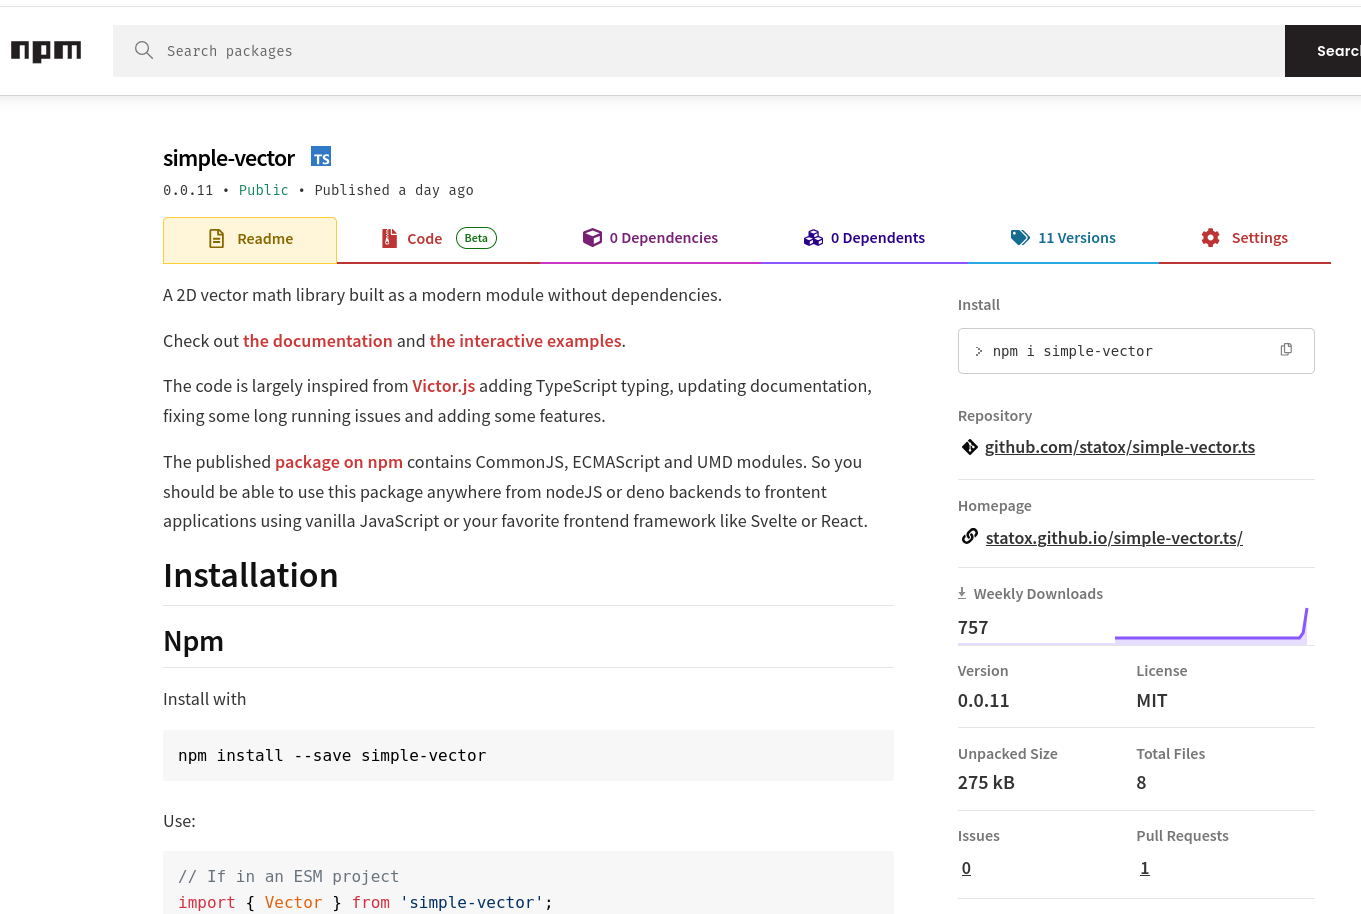Viewport: 1361px width, 914px height.
Task: Click the weekly downloads sparkline chart
Action: pyautogui.click(x=1211, y=625)
